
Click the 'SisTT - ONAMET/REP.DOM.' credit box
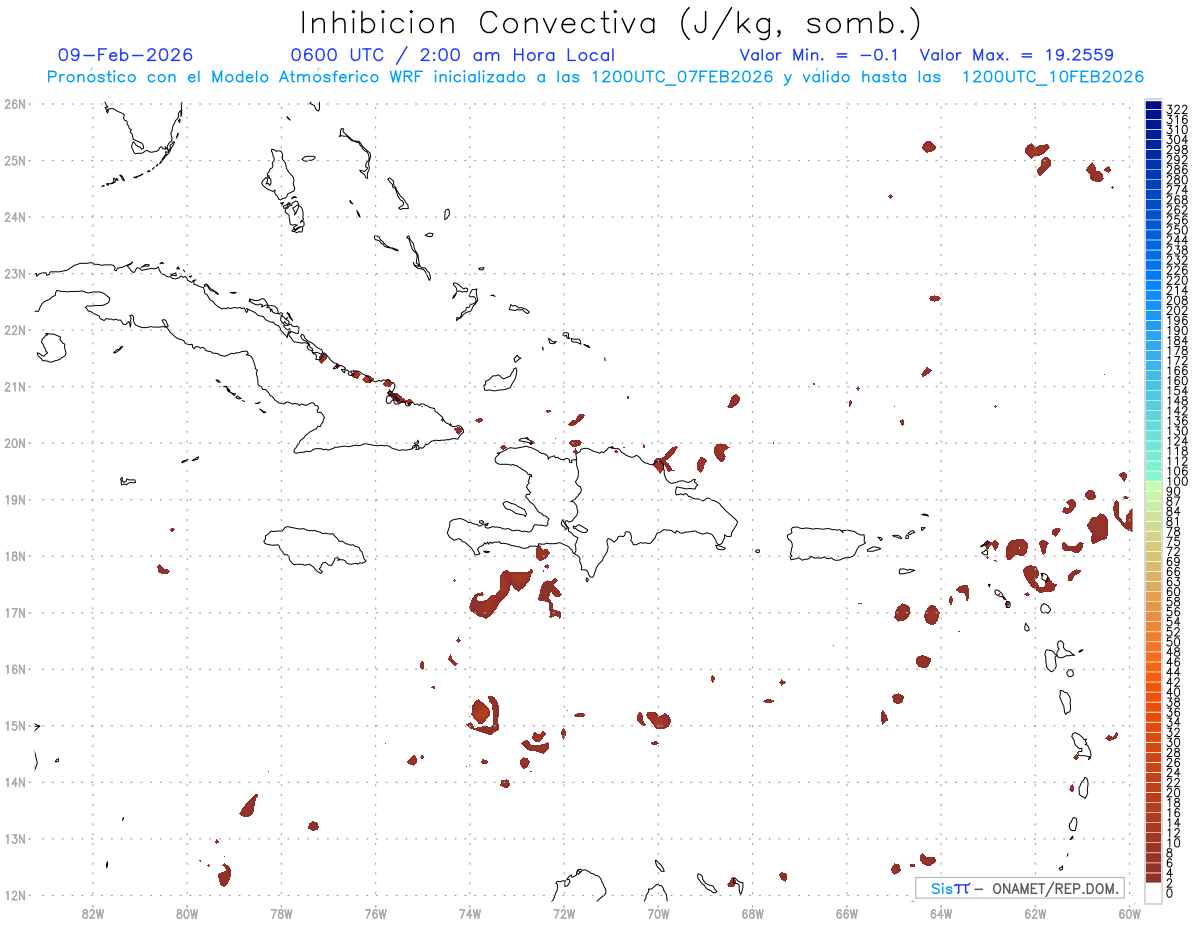(x=1020, y=888)
